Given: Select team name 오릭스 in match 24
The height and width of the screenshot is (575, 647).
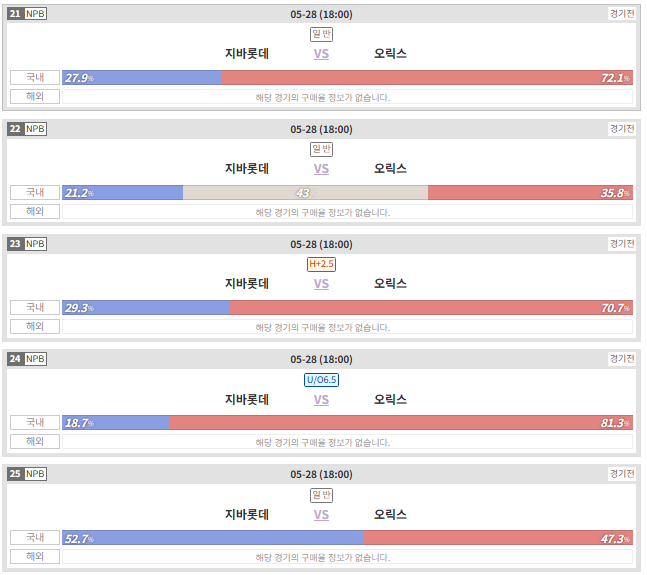Looking at the screenshot, I should (390, 400).
